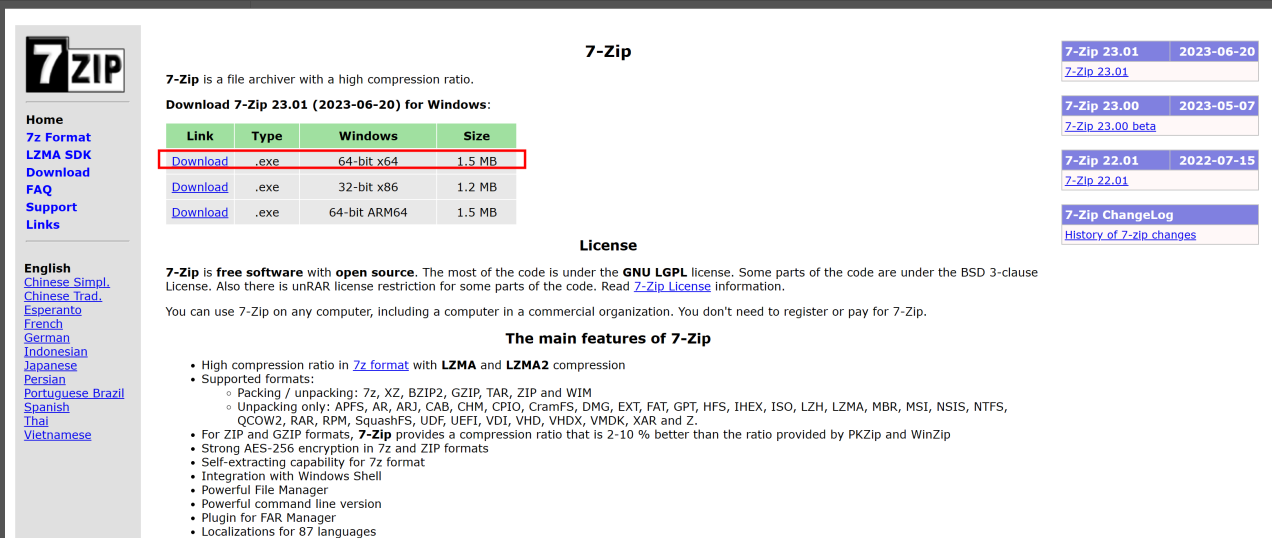Image resolution: width=1272 pixels, height=538 pixels.
Task: Open the 7-Zip 23.01 news link
Action: (x=1096, y=72)
